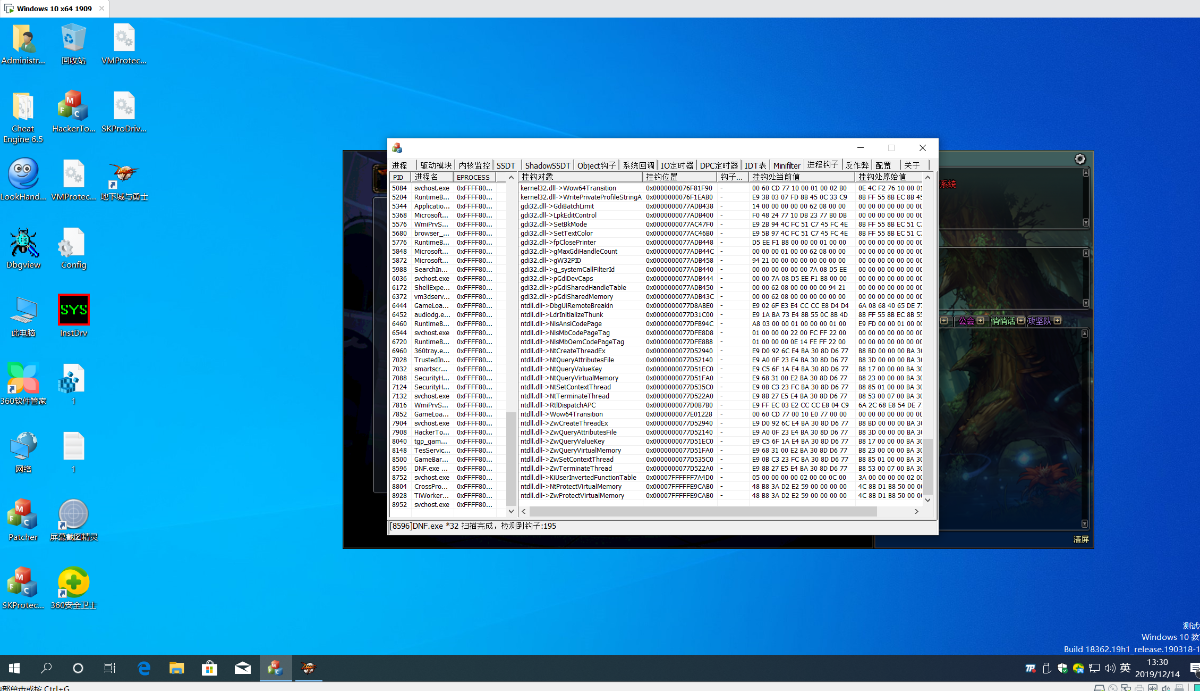Open the 关于 tab

point(912,165)
